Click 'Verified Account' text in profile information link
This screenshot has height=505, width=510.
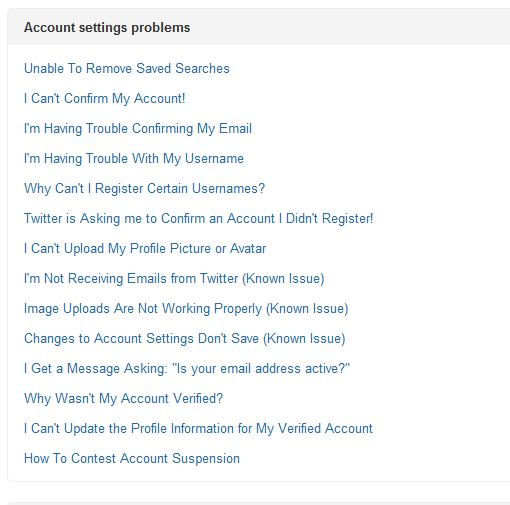(x=325, y=429)
